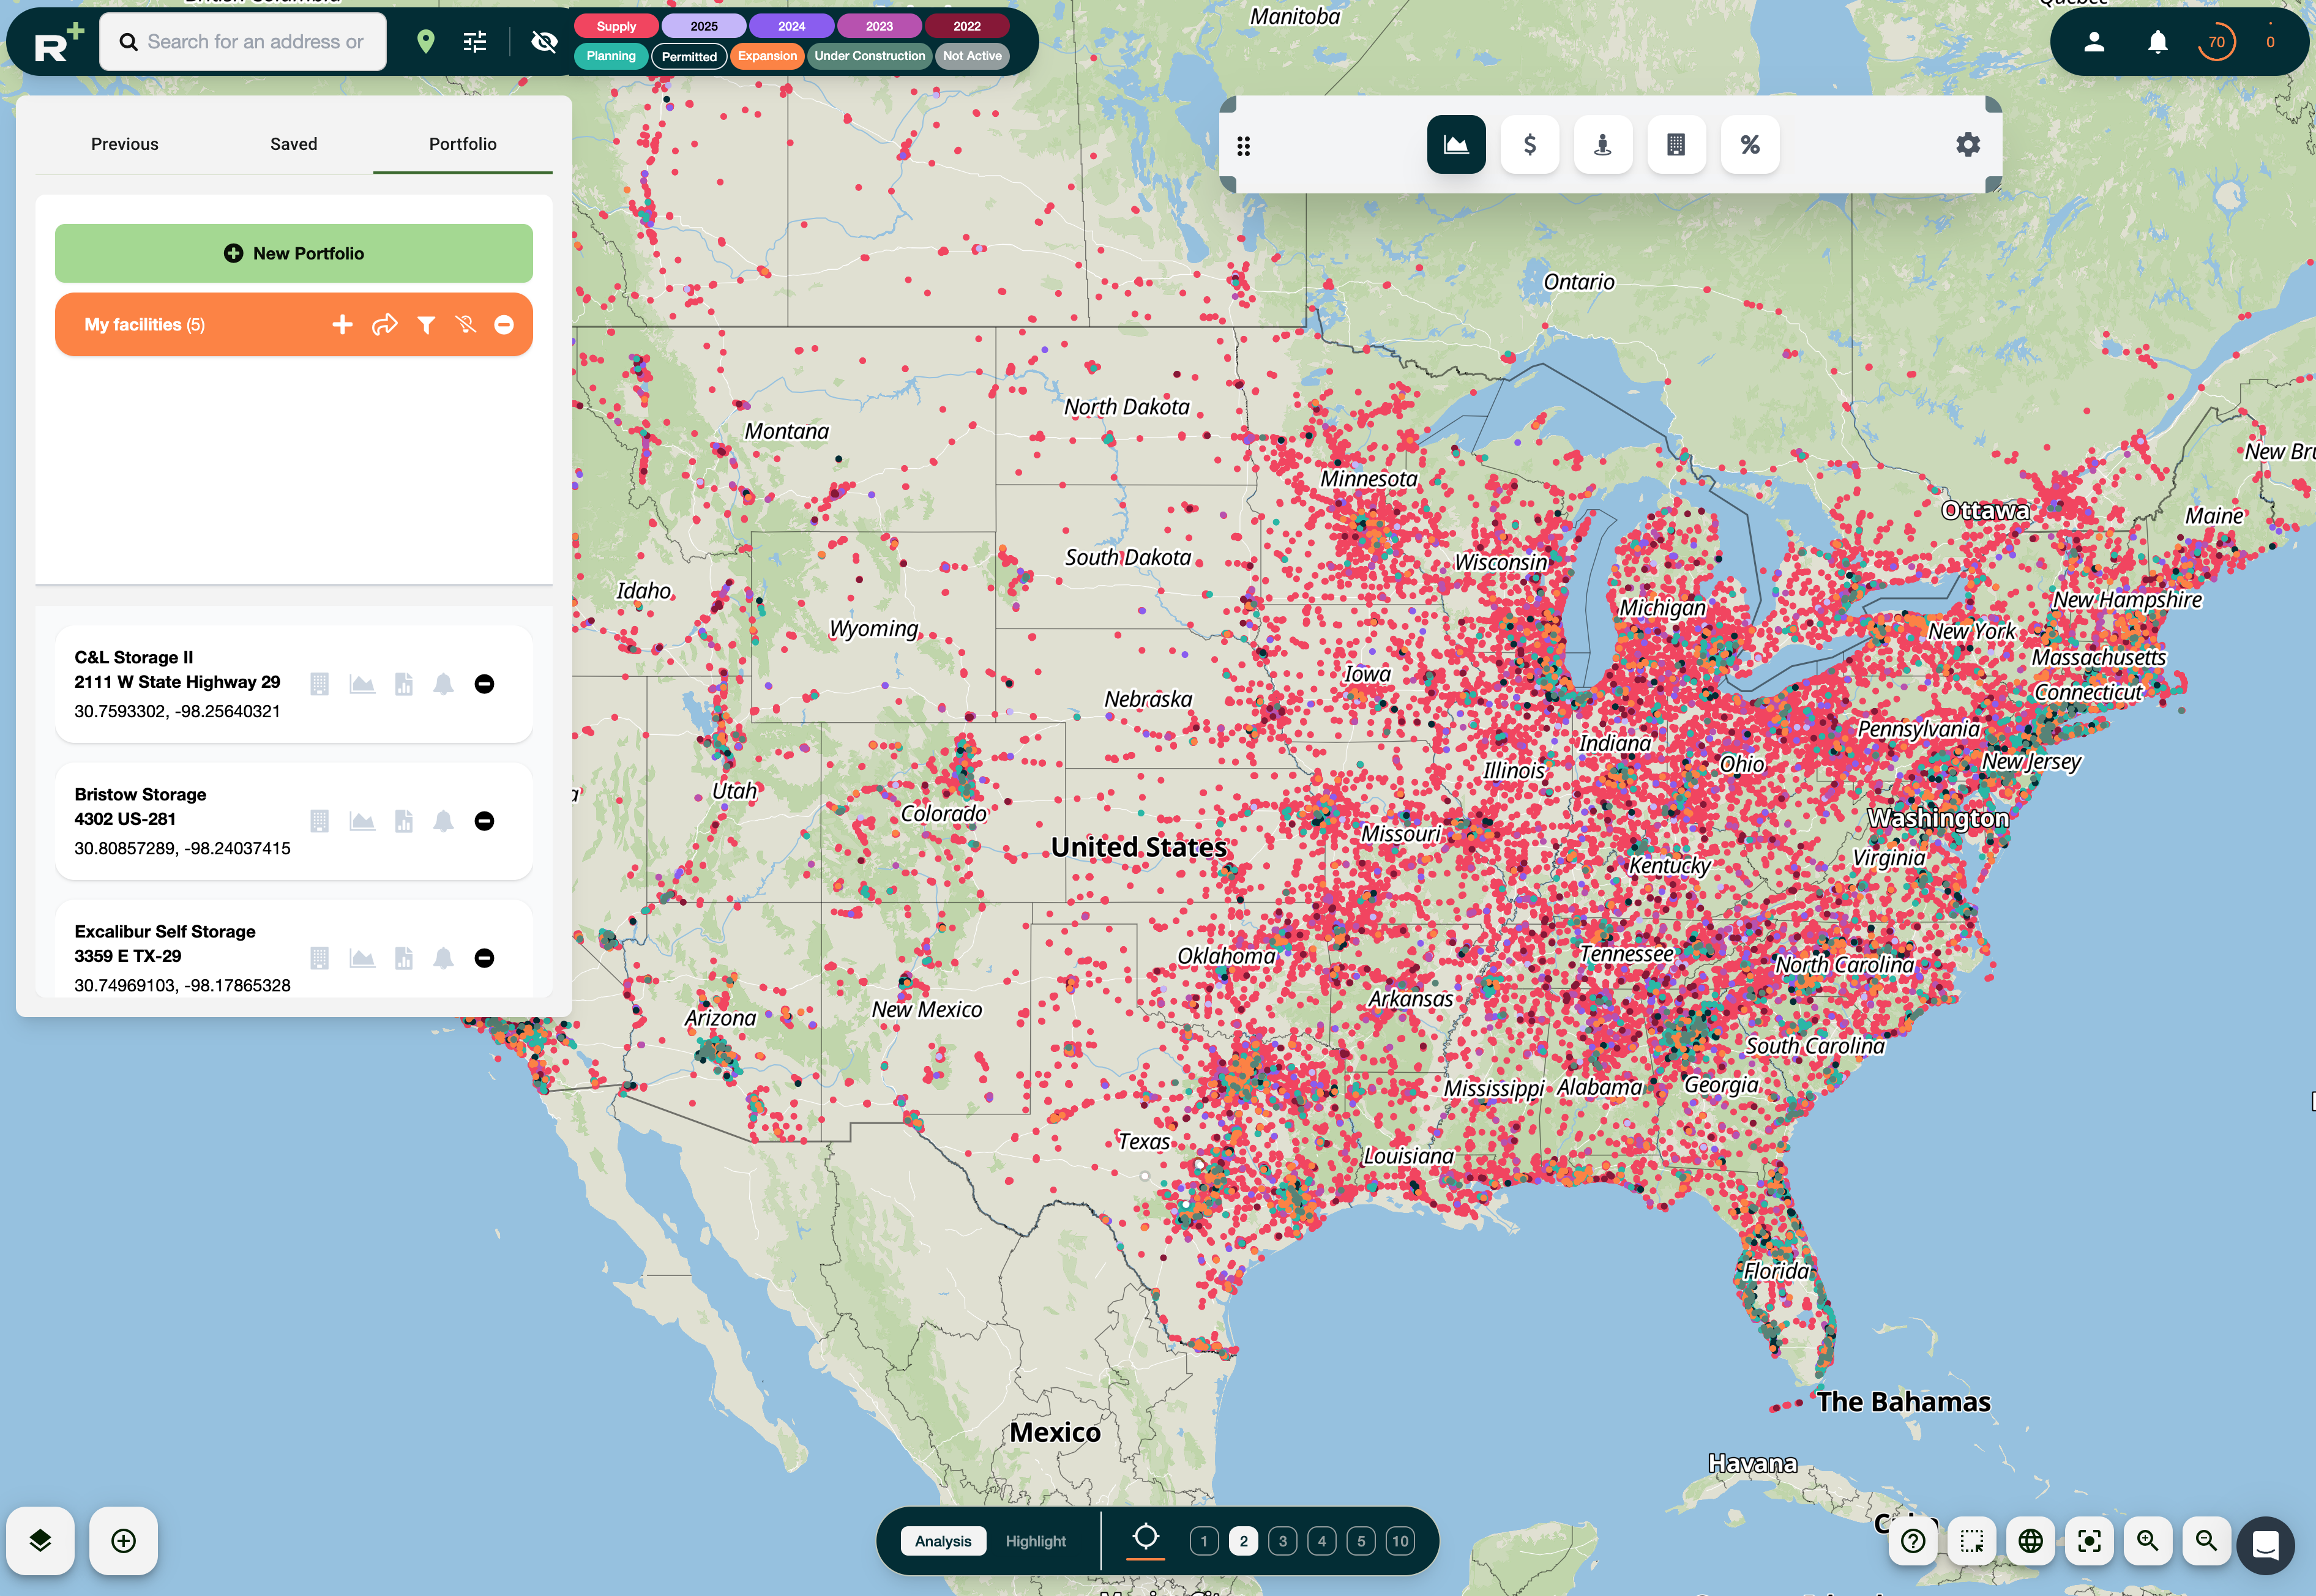Screen dimensions: 2316x1596
Task: Open the map layers stack button
Action: (40, 1540)
